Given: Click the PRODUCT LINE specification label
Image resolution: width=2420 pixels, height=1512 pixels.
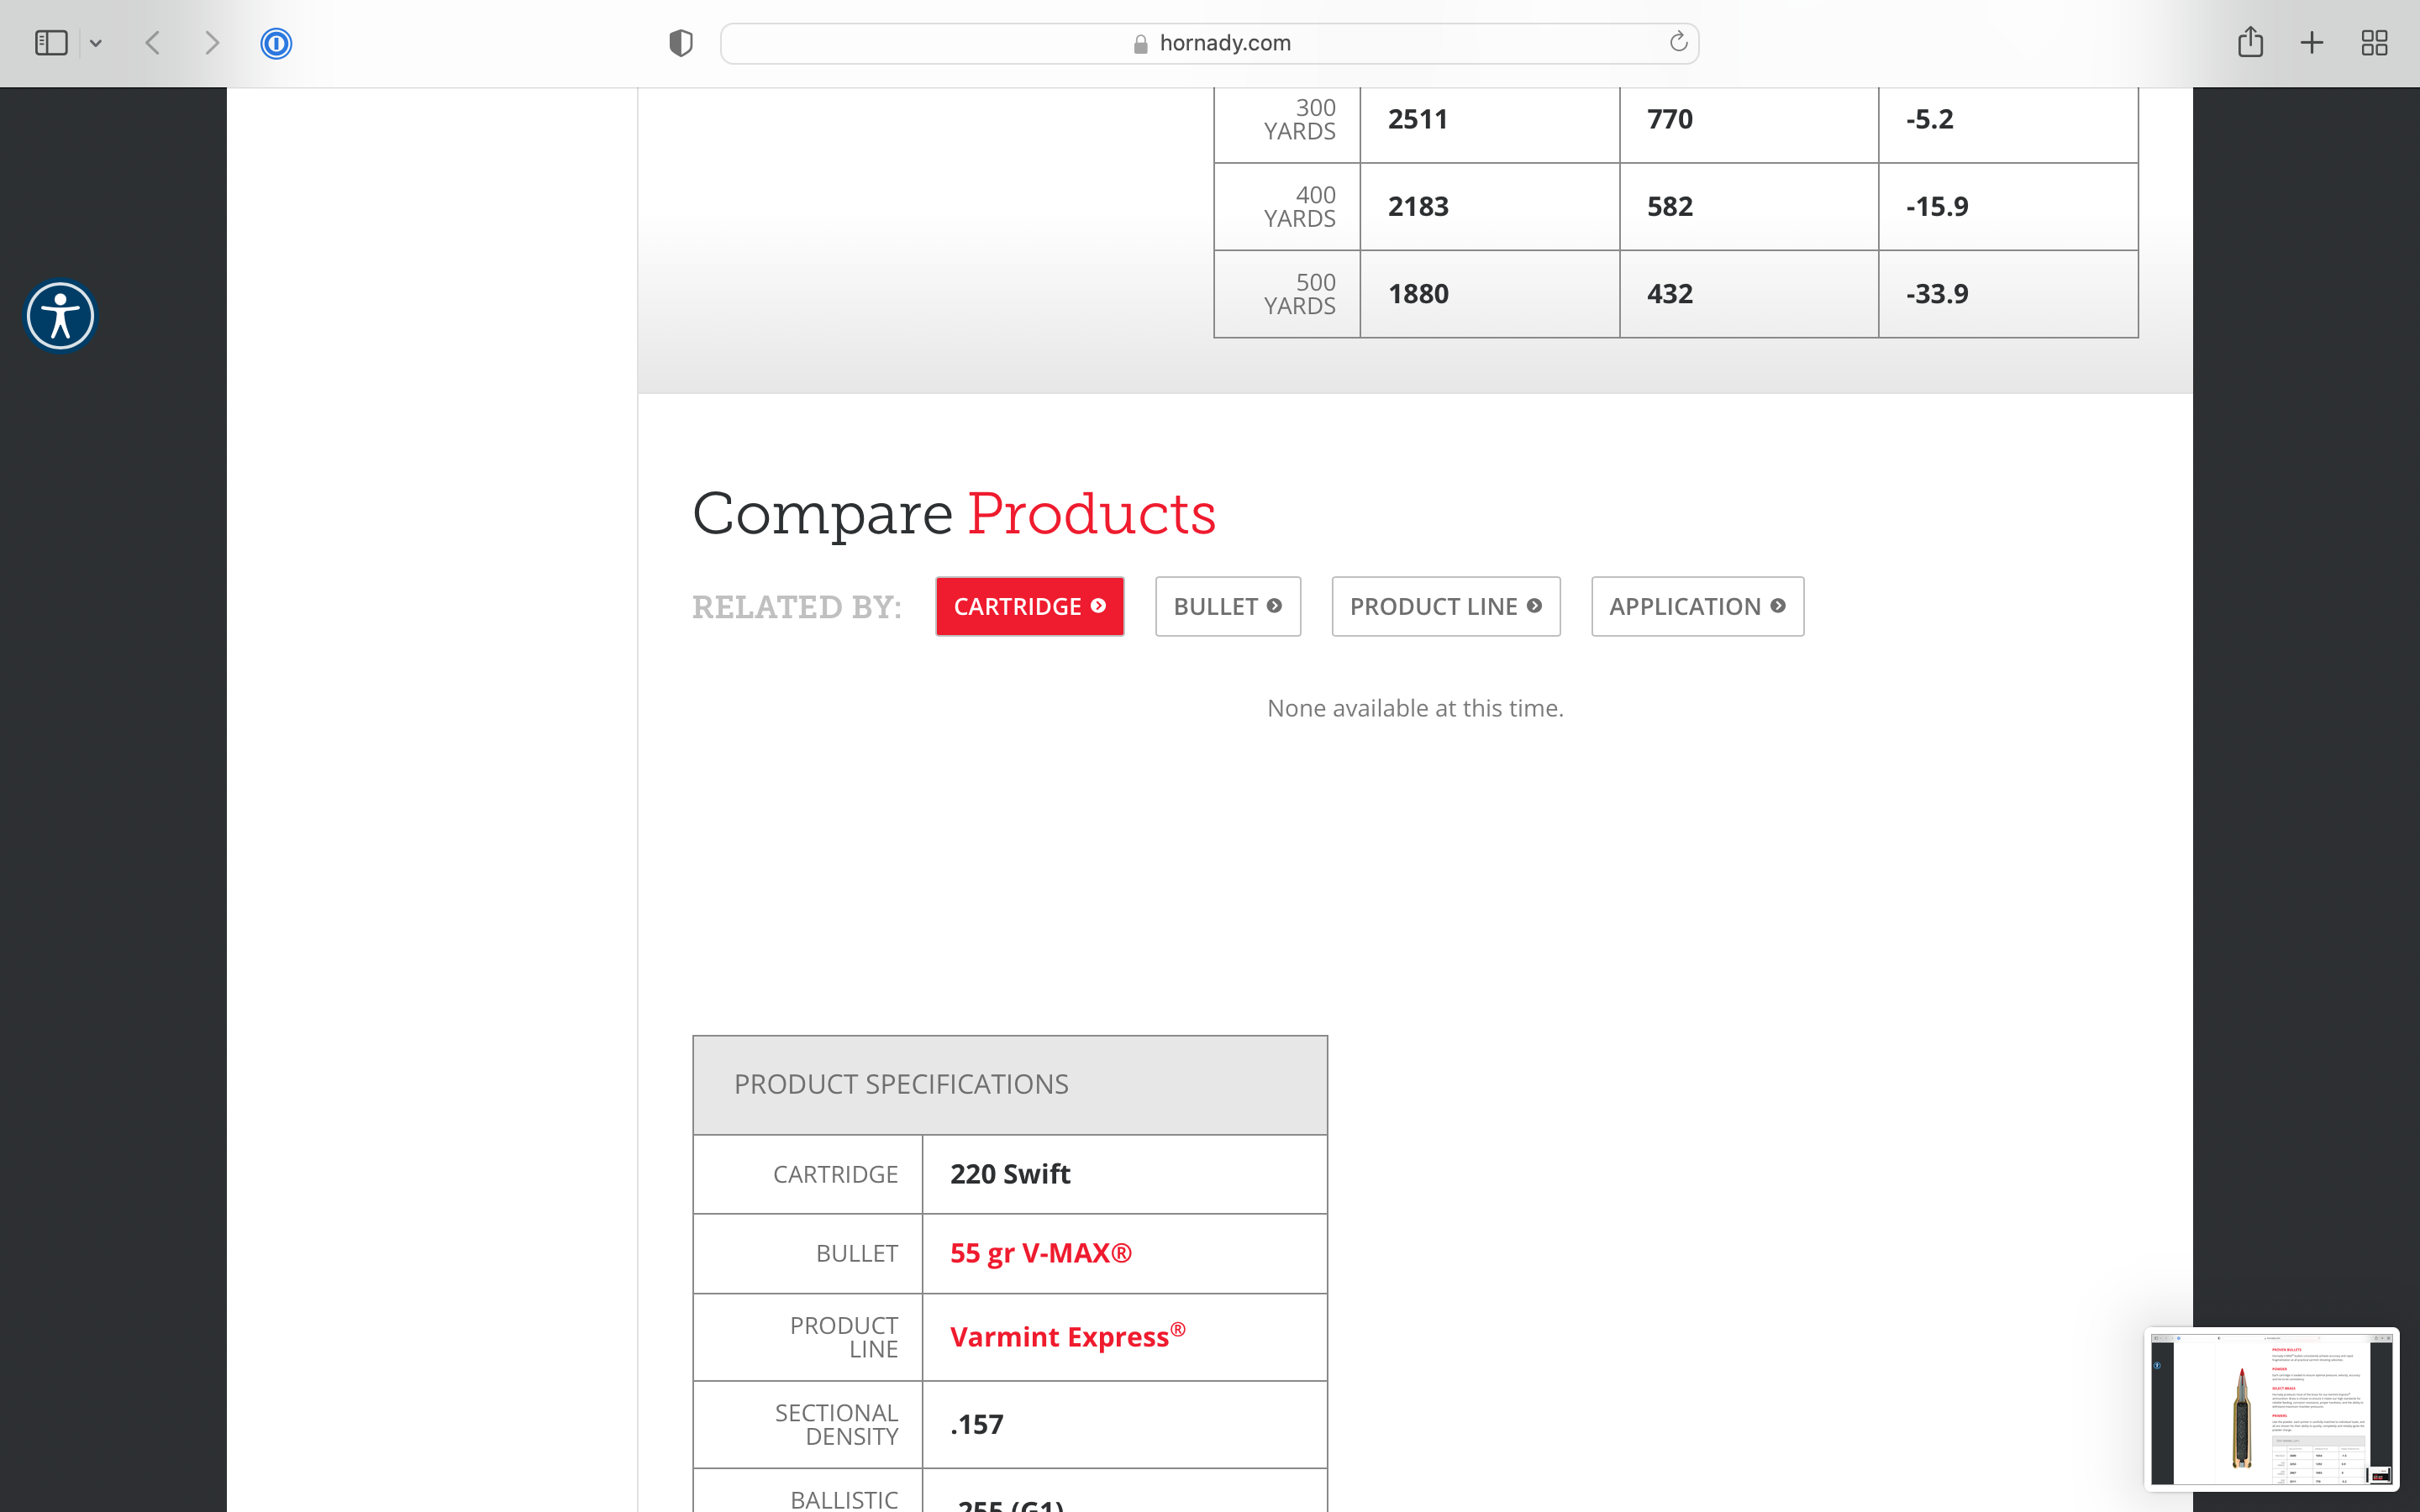Looking at the screenshot, I should (844, 1337).
